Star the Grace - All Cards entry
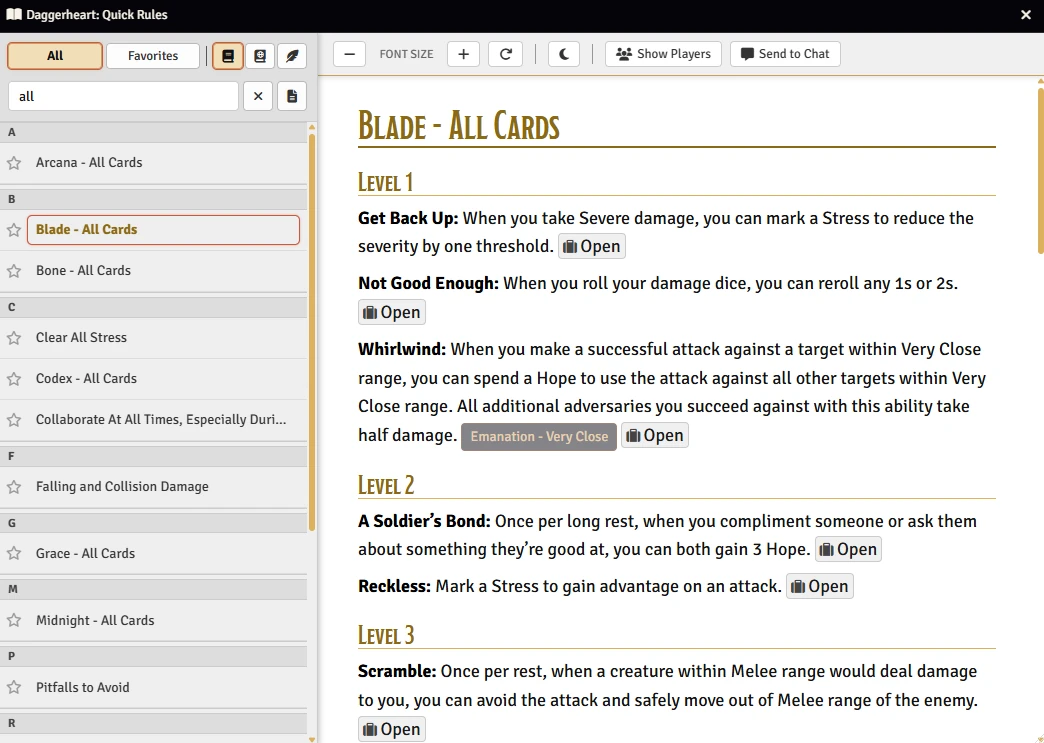The image size is (1044, 743). 14,553
